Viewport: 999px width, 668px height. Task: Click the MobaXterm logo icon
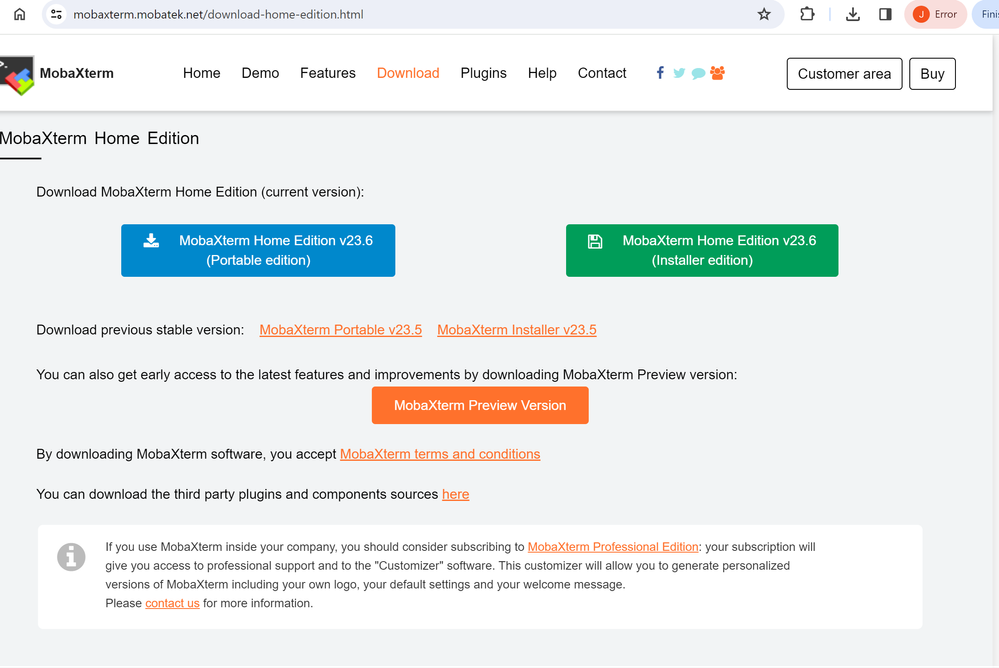pos(17,74)
